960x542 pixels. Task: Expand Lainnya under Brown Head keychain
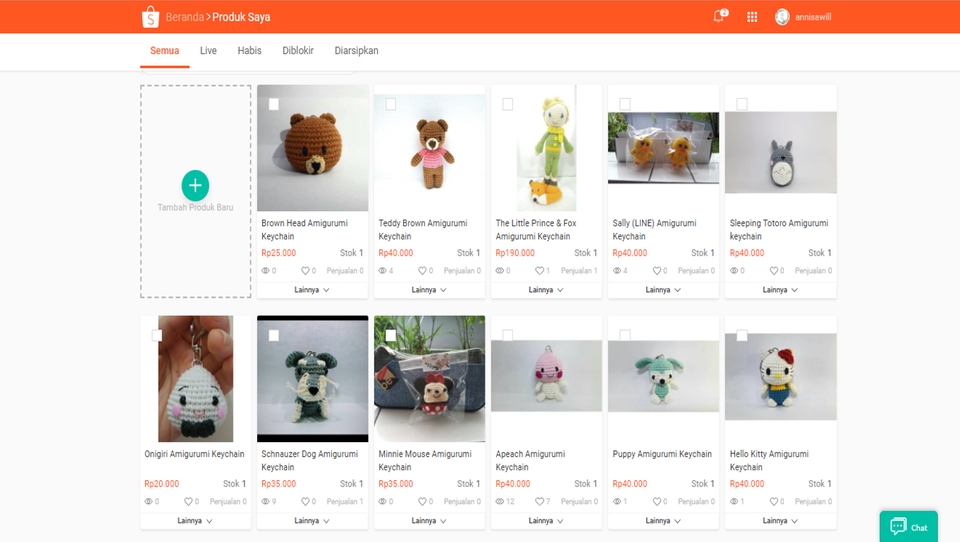[x=312, y=290]
